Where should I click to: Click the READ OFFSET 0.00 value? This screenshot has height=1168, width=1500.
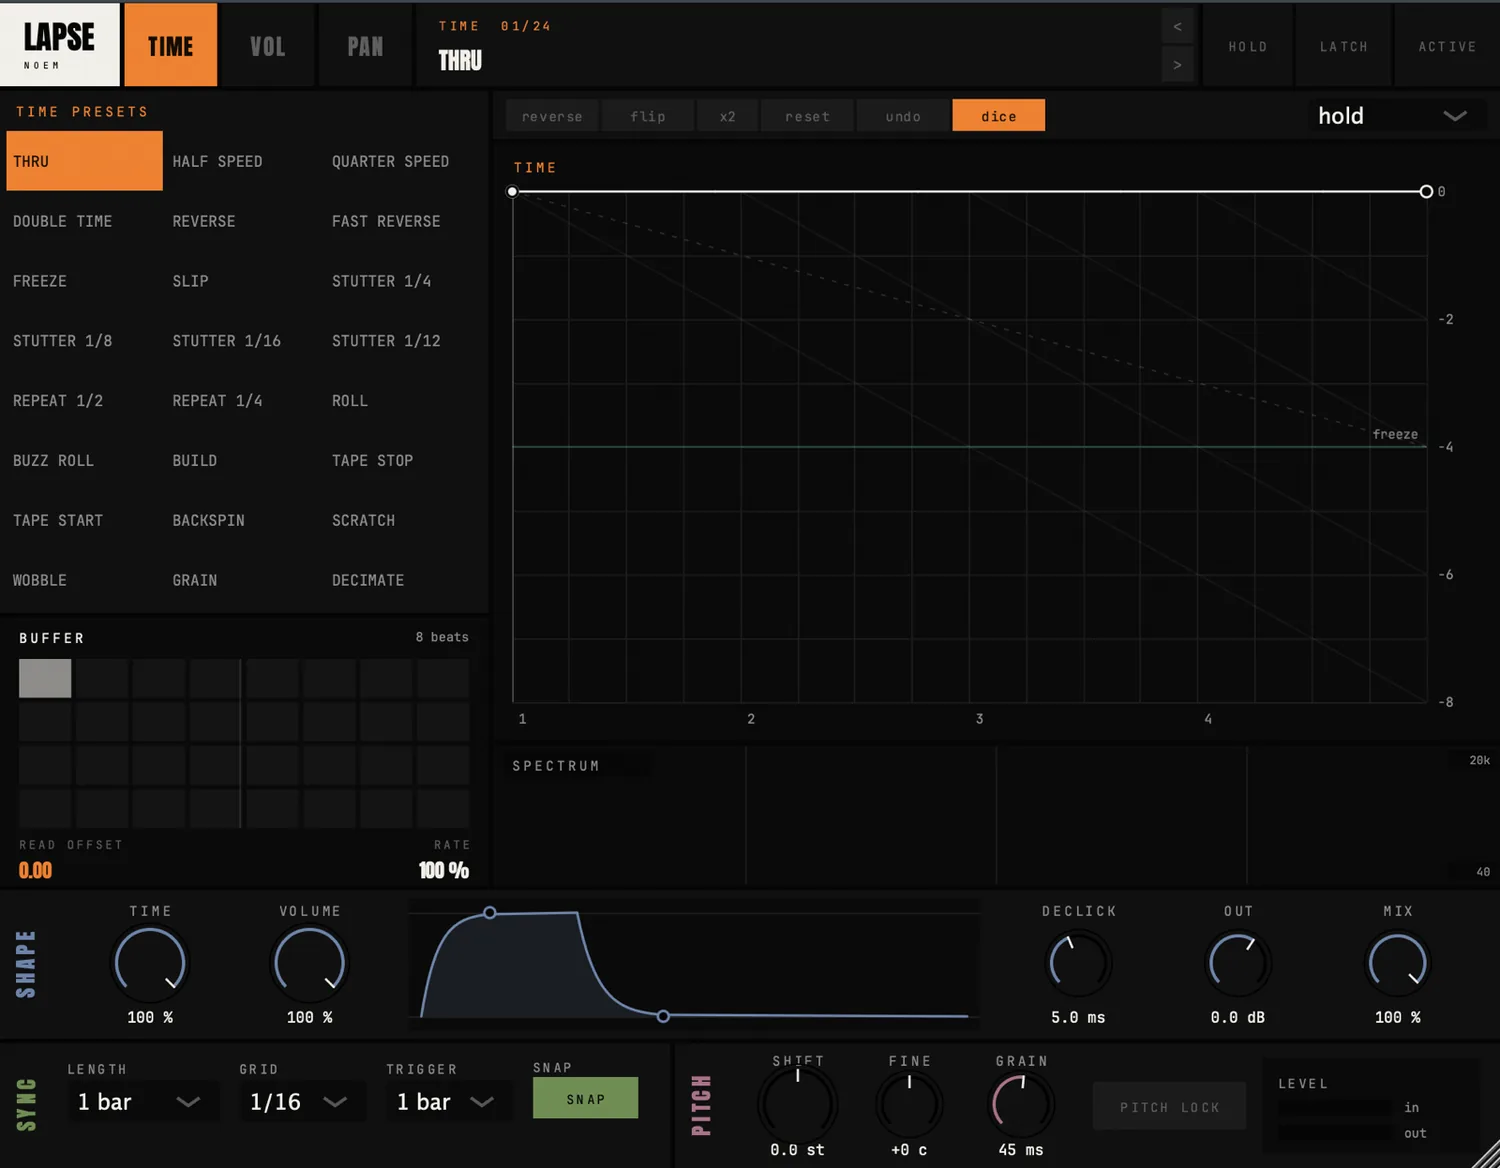35,870
